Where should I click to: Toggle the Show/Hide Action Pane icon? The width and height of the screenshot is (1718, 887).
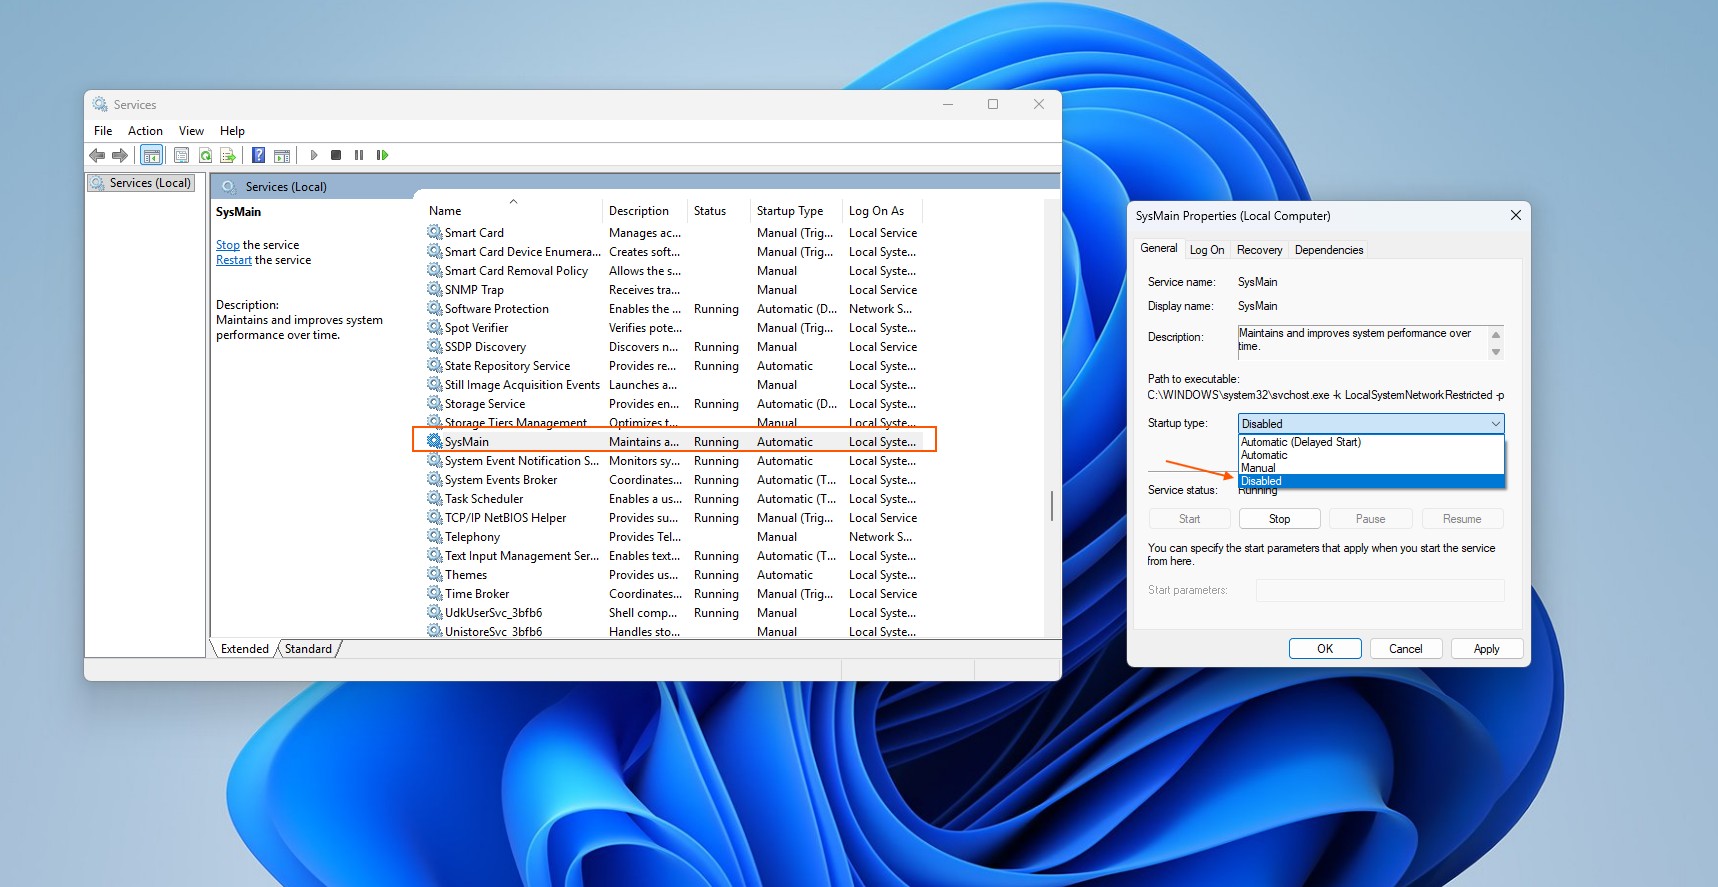pyautogui.click(x=282, y=155)
